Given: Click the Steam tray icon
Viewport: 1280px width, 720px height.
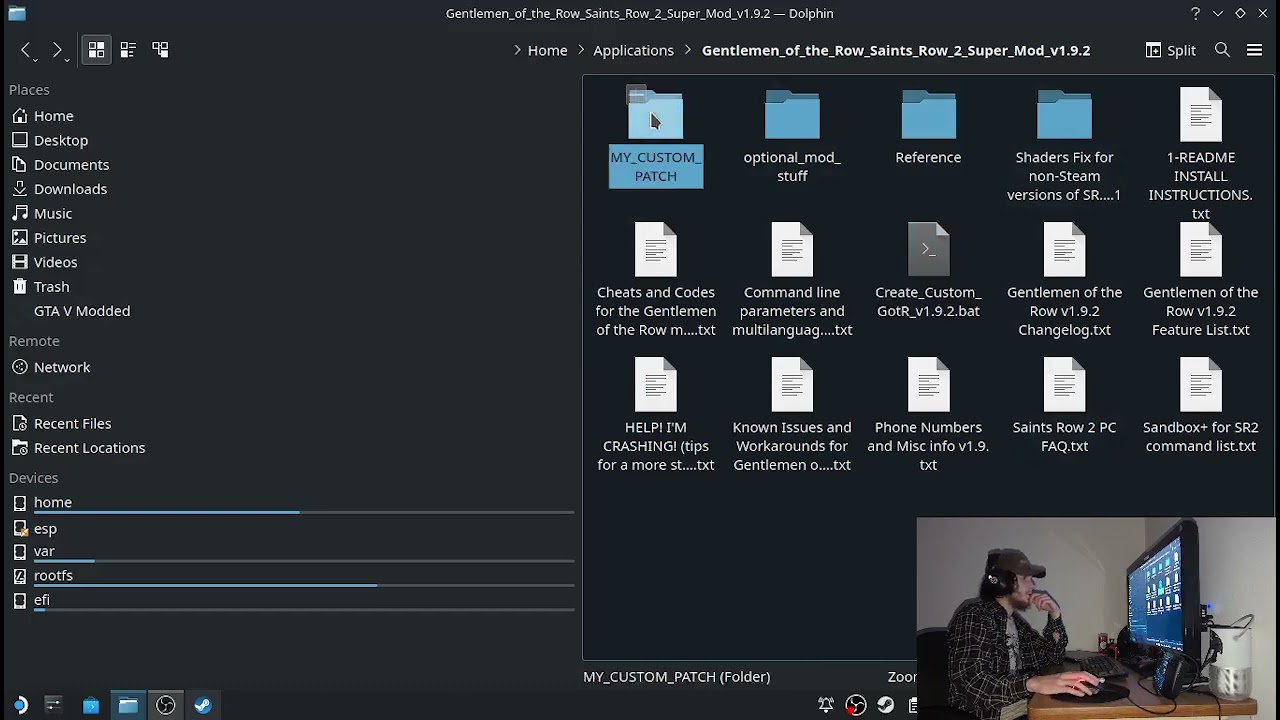Looking at the screenshot, I should click(886, 705).
